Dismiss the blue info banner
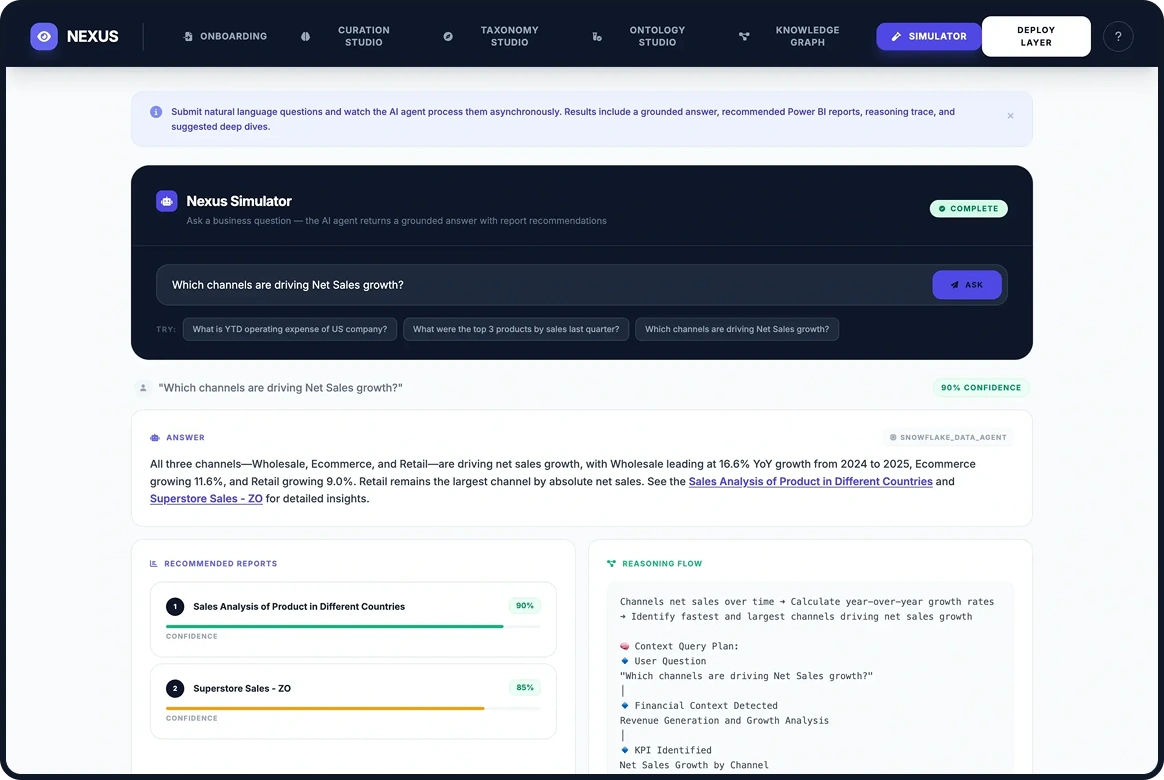 tap(1010, 116)
